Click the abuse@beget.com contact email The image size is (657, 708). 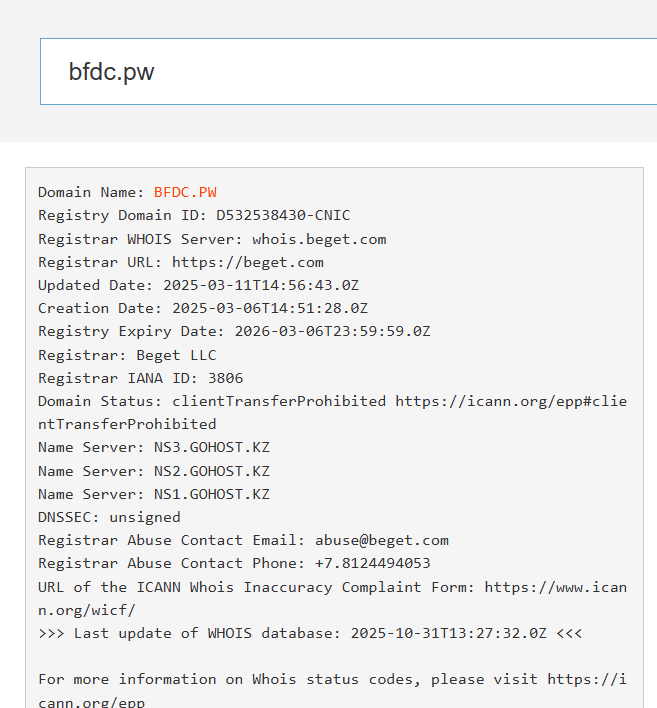point(382,540)
